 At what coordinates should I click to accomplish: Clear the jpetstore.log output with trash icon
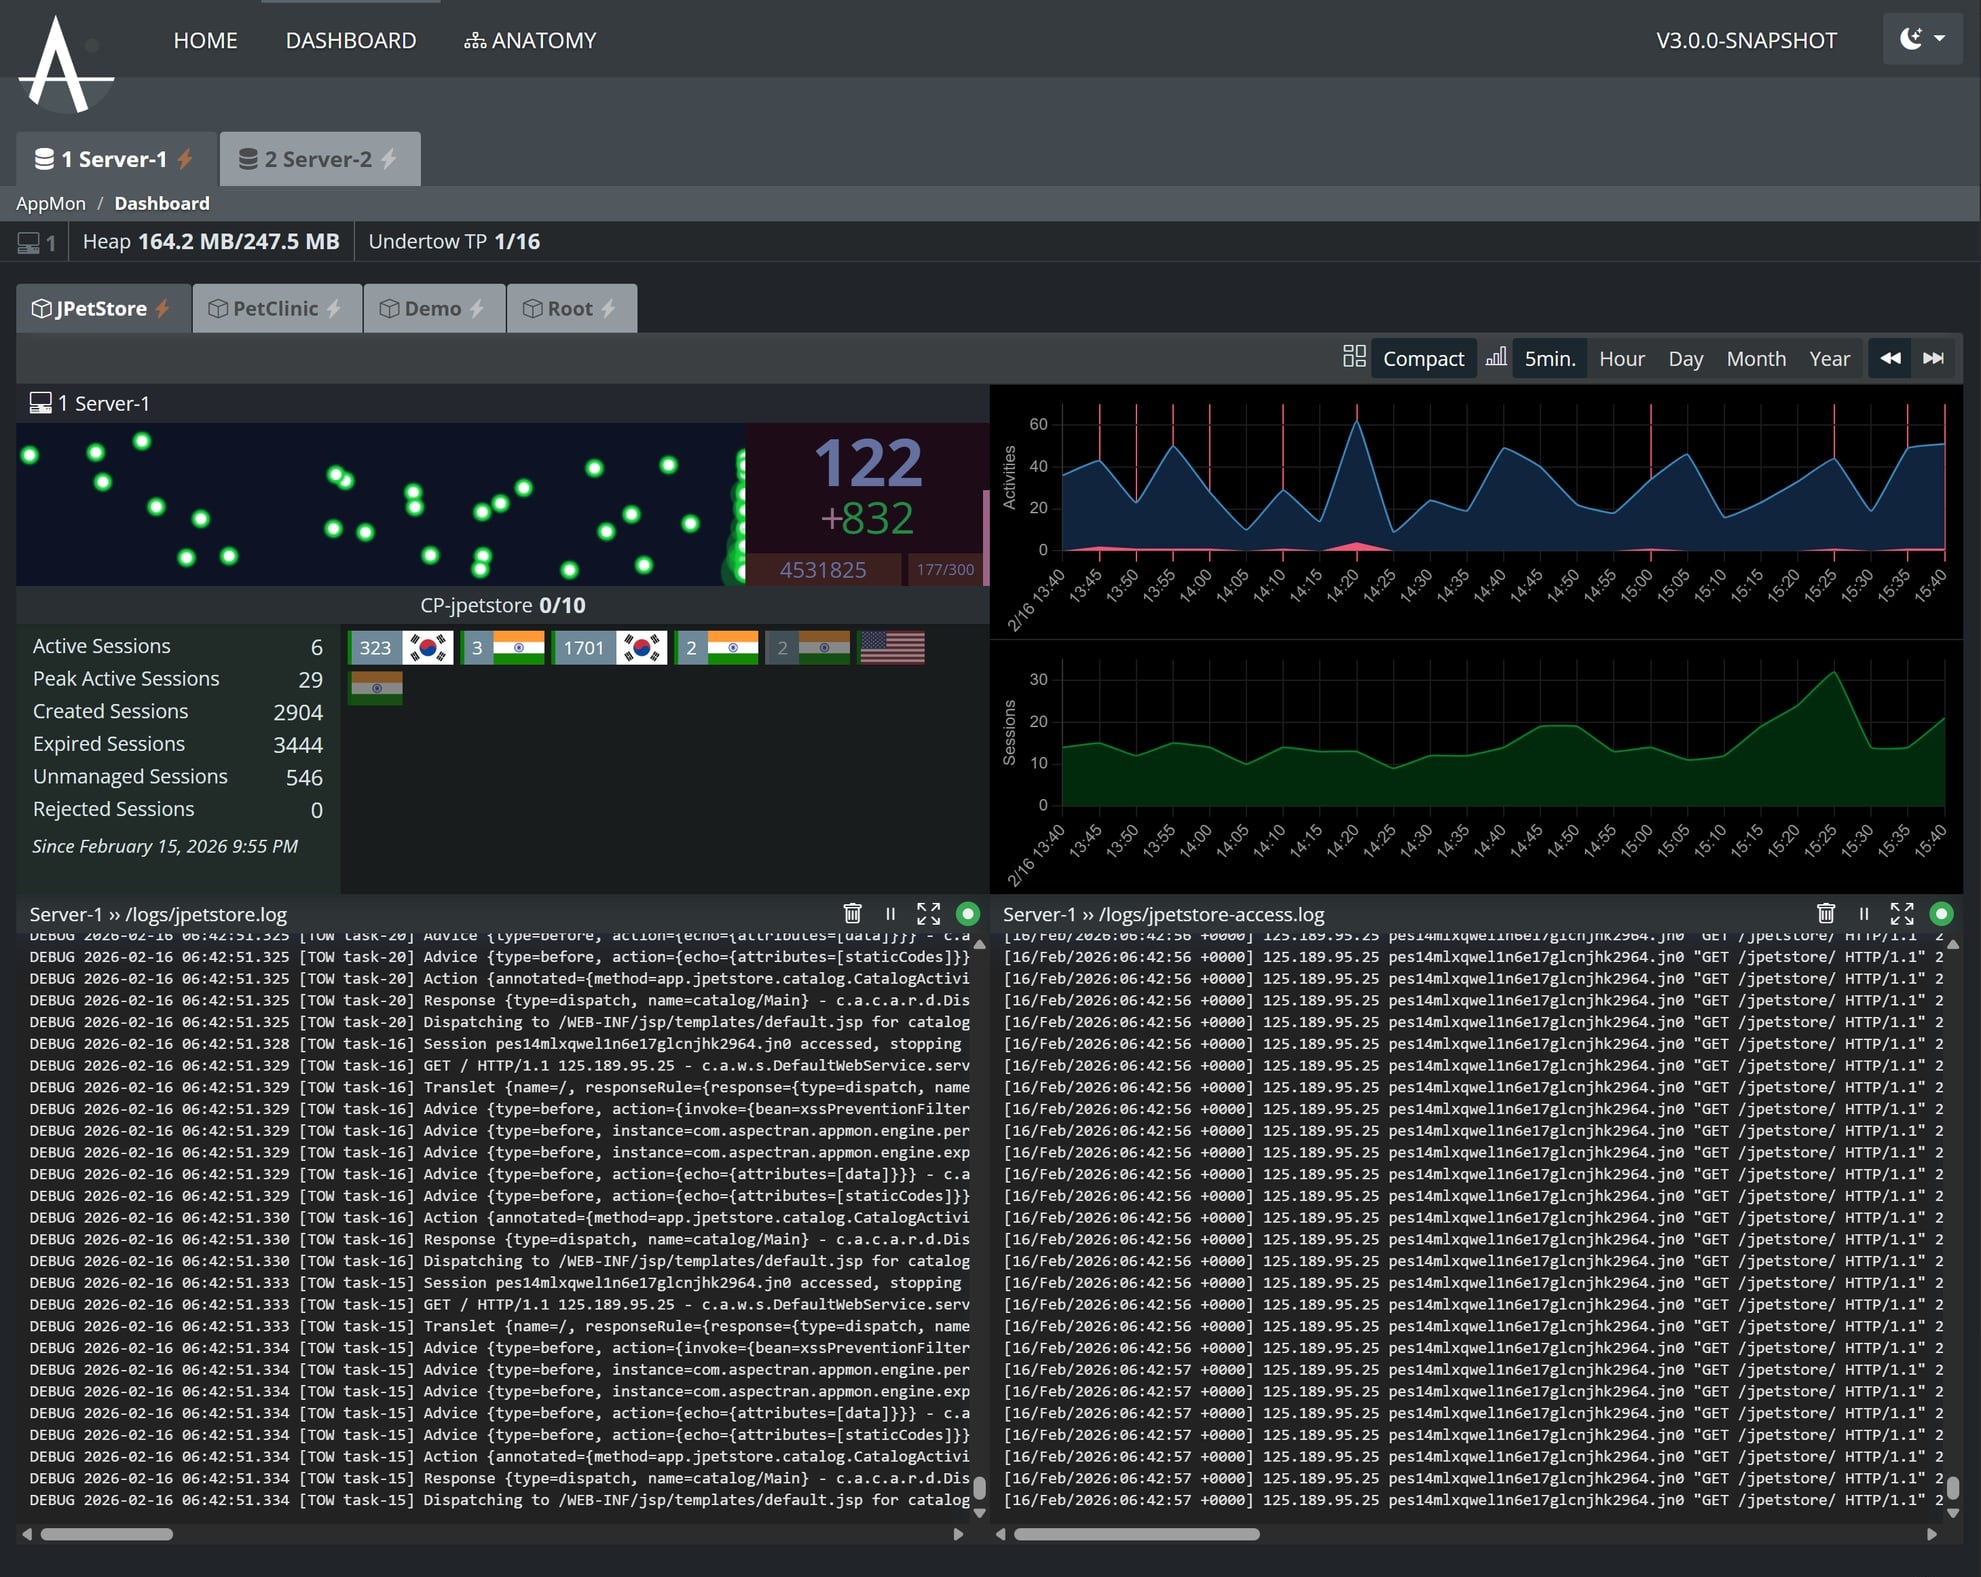tap(852, 913)
